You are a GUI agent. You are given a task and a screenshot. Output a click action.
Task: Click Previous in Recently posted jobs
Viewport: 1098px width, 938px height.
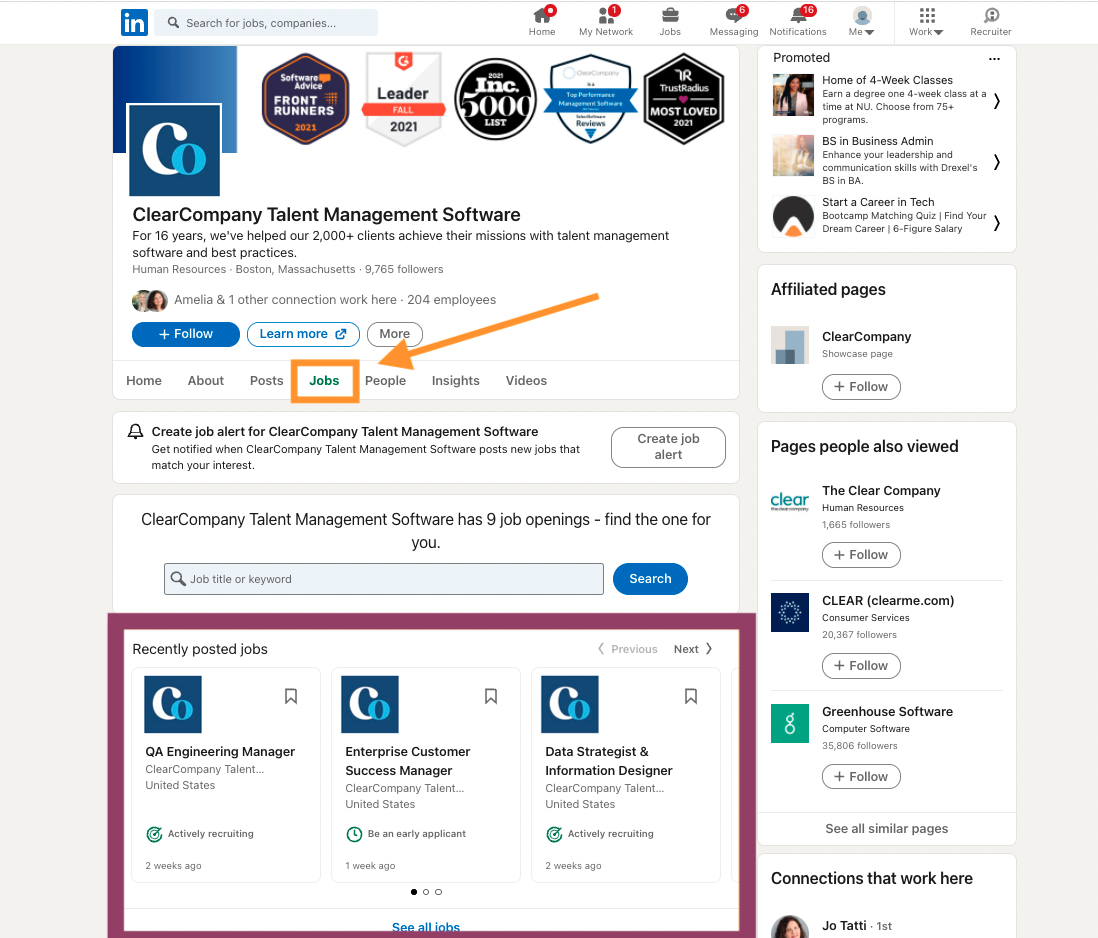point(627,649)
